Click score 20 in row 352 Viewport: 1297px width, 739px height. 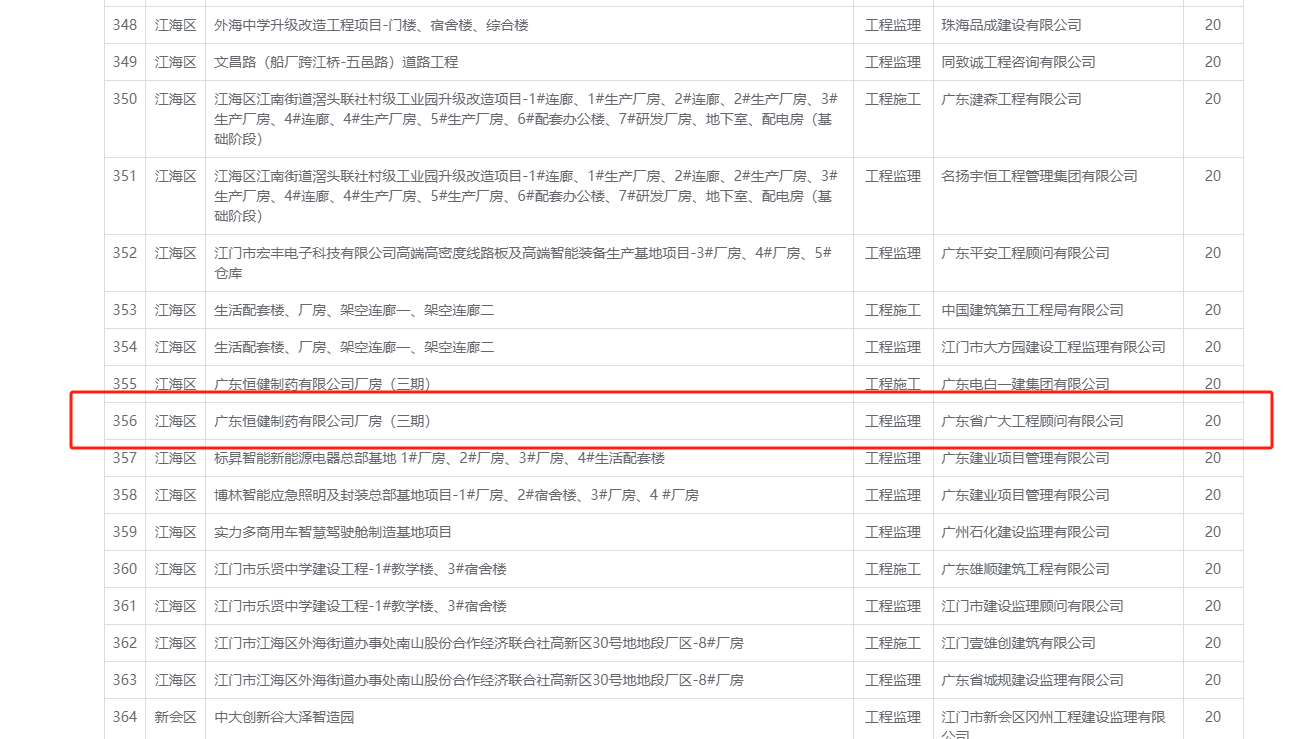coord(1212,253)
